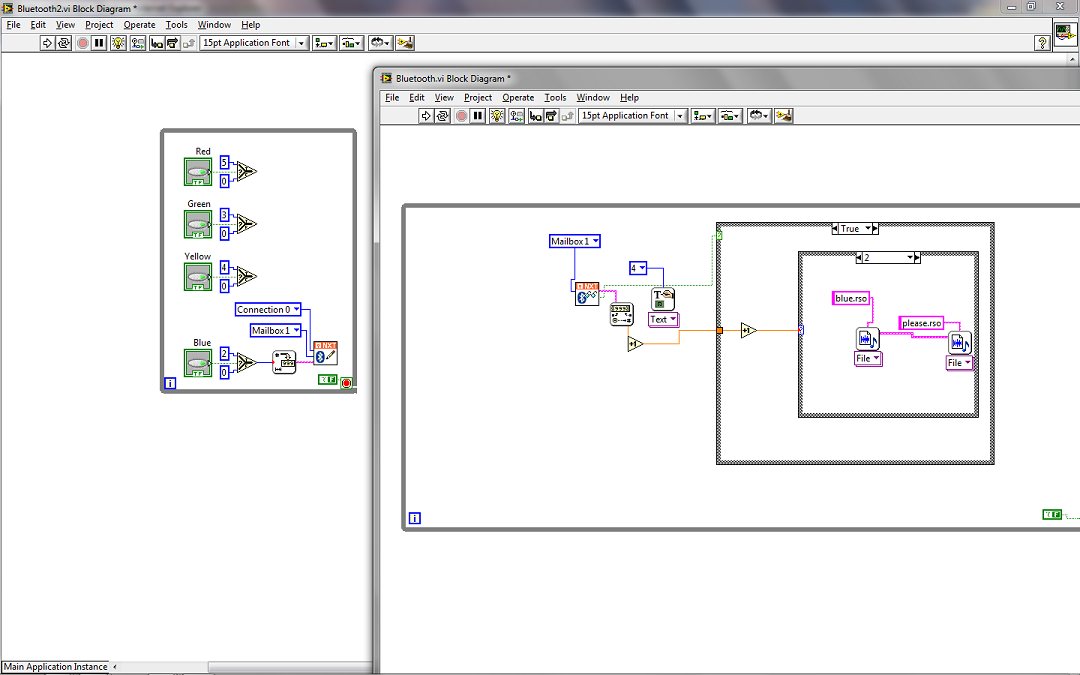The height and width of the screenshot is (675, 1080).
Task: Click Select function wired to Blue terminal
Action: 246,362
